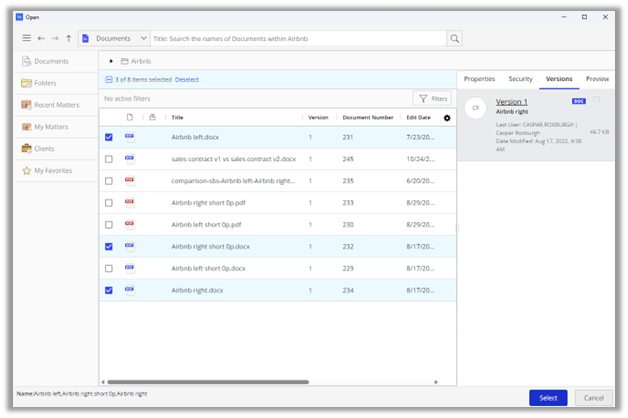Click the horizontal scrollbar thumb
This screenshot has width=628, height=418.
pyautogui.click(x=208, y=382)
